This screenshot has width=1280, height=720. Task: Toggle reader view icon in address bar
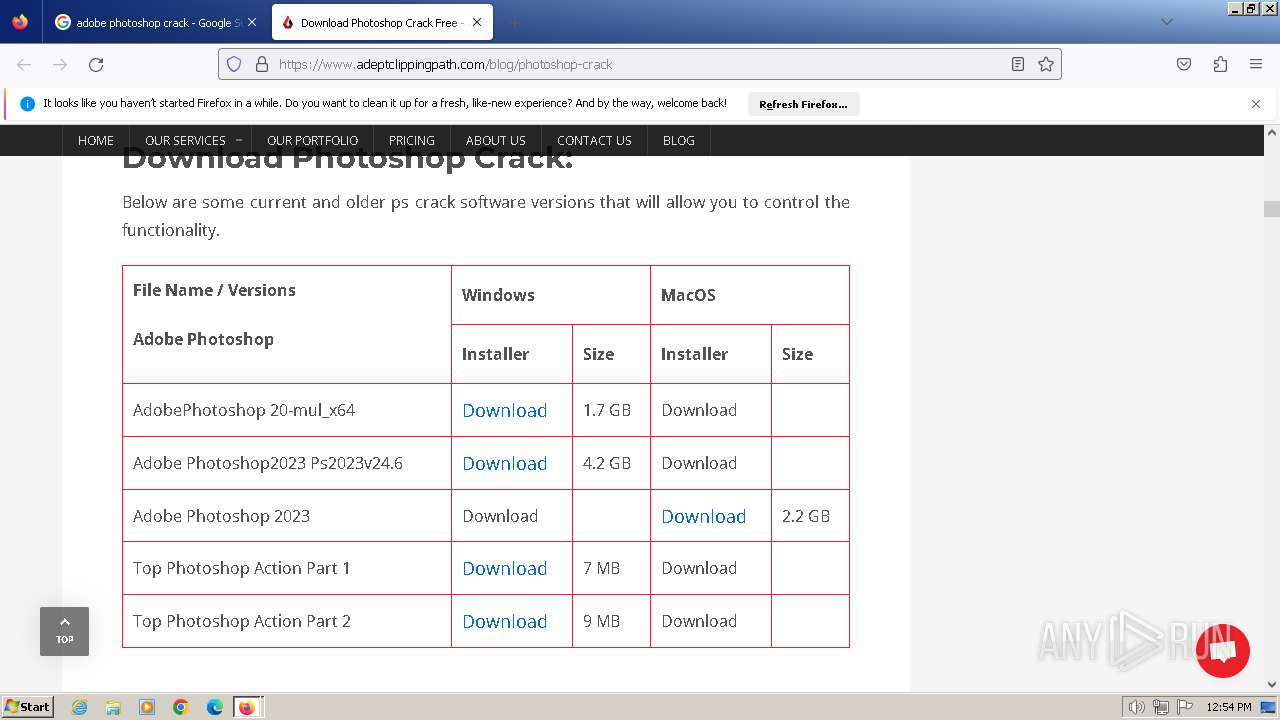coord(1018,64)
